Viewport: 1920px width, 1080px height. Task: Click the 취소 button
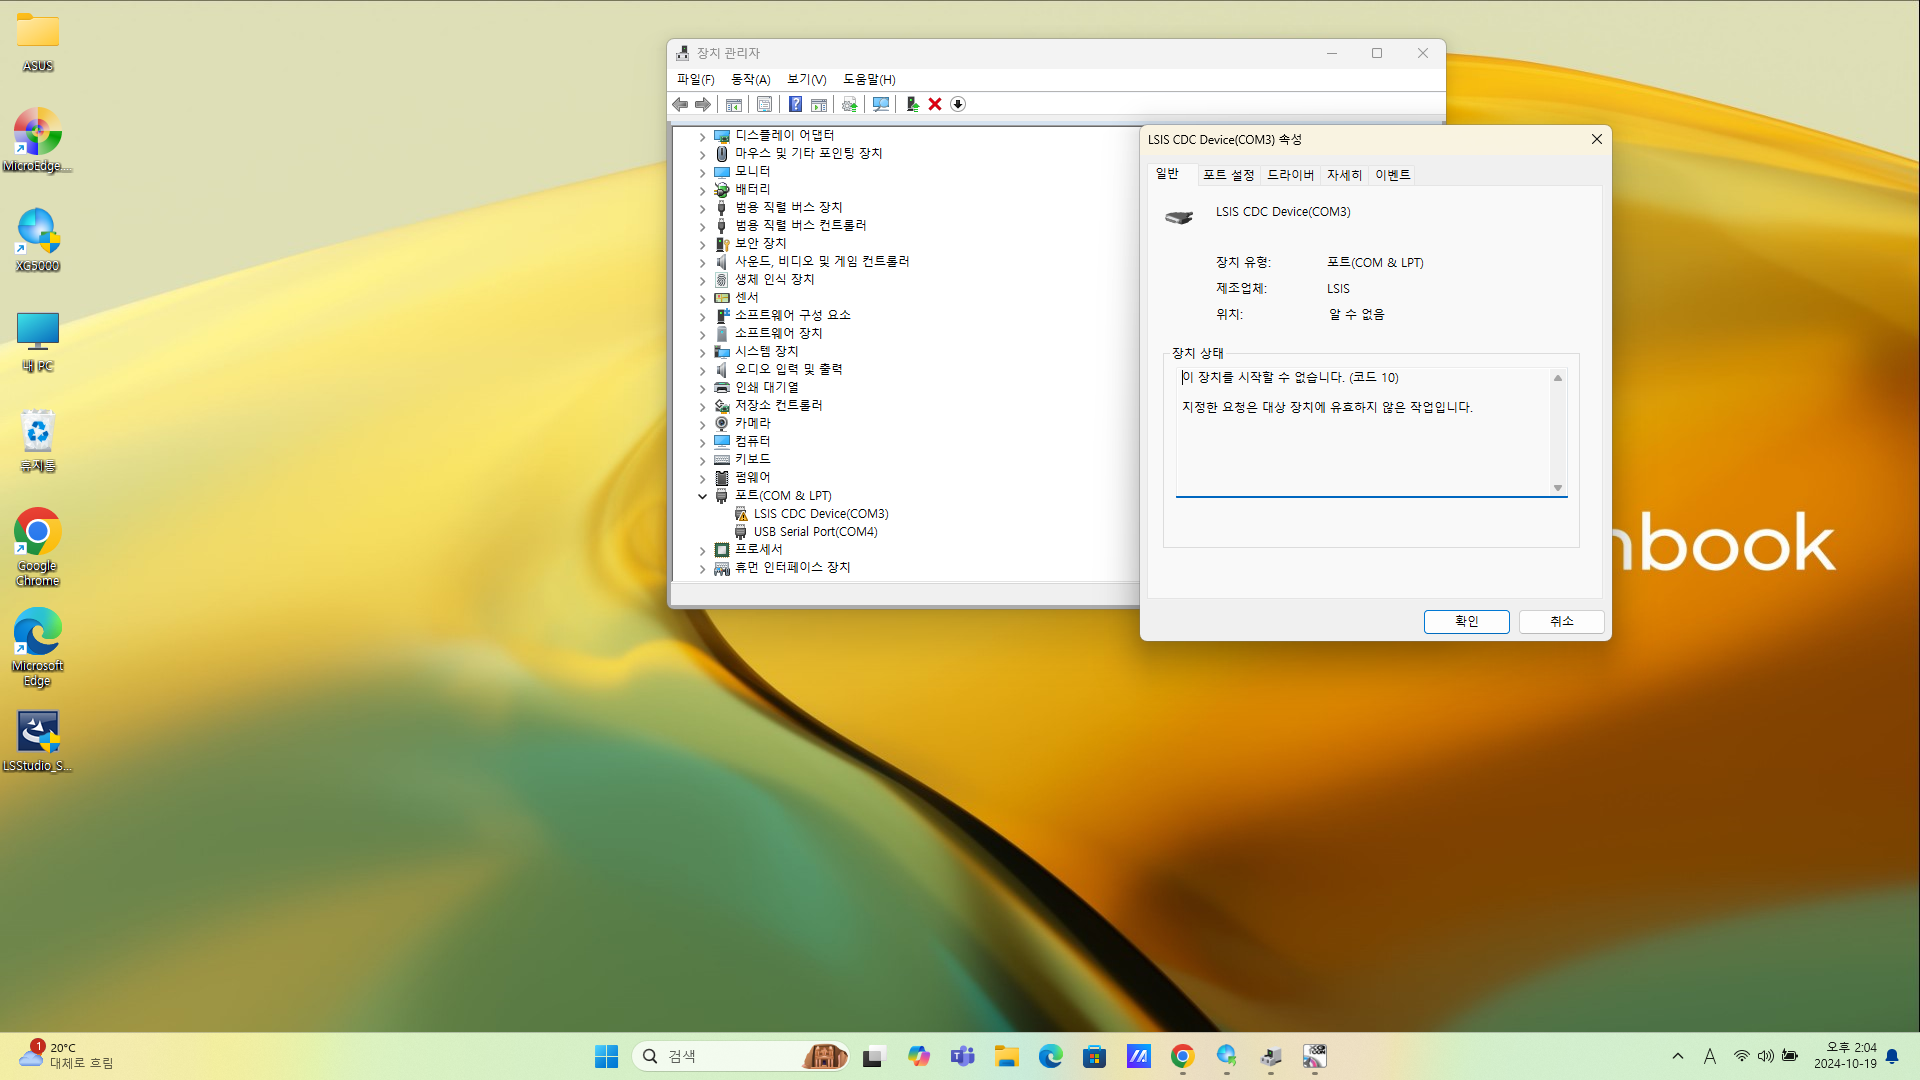coord(1560,621)
